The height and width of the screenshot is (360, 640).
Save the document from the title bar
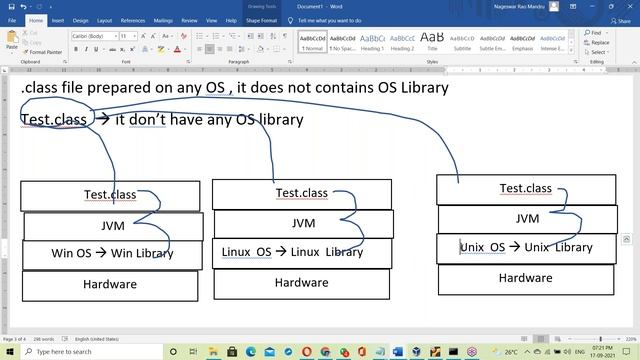coord(11,7)
